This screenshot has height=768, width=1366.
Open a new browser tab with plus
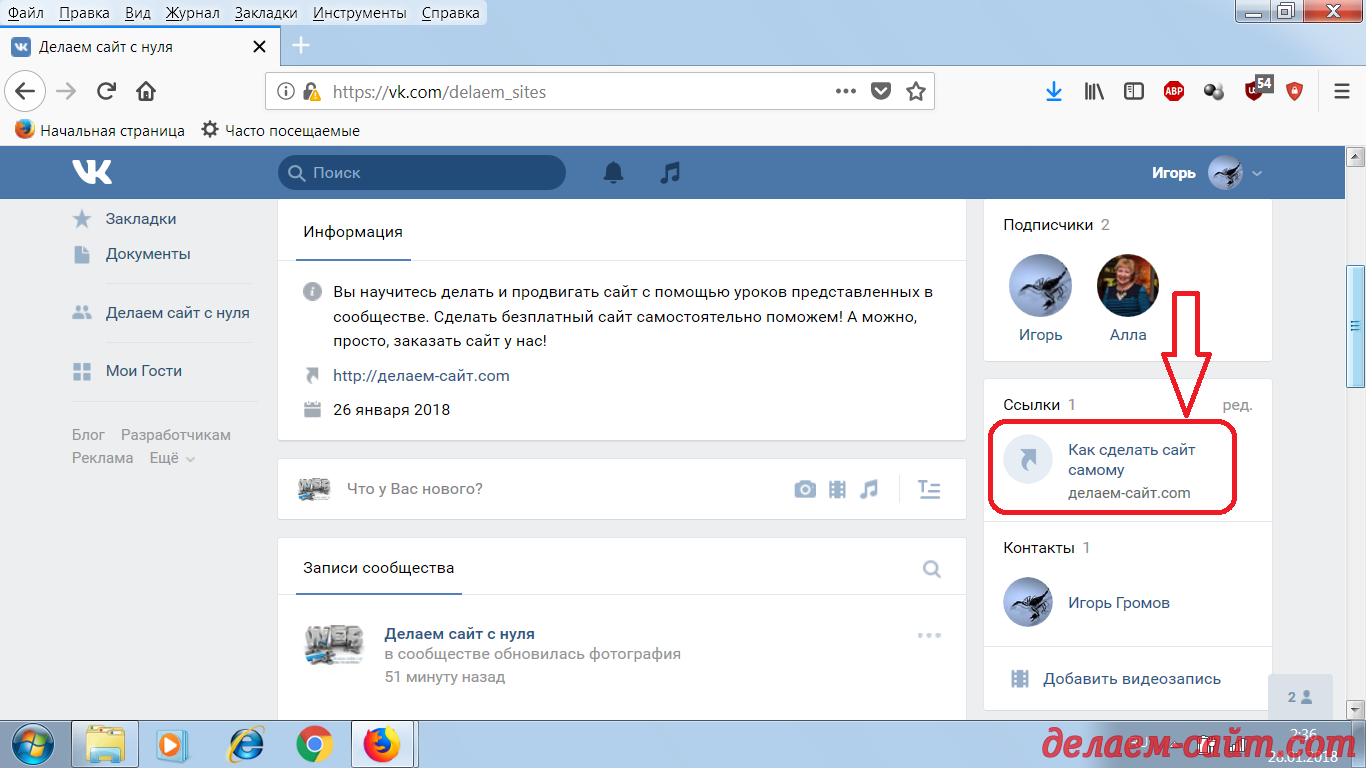coord(301,46)
